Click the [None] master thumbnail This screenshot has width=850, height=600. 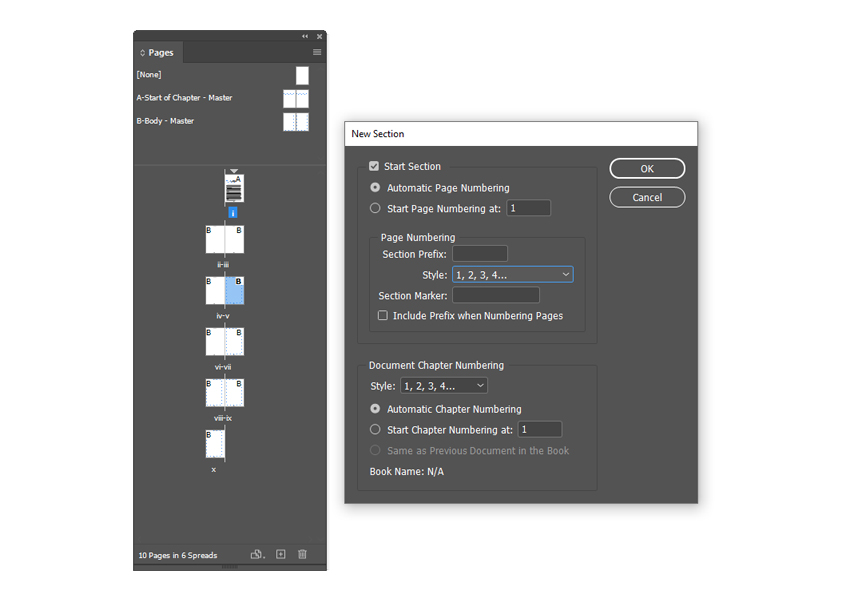pos(302,75)
